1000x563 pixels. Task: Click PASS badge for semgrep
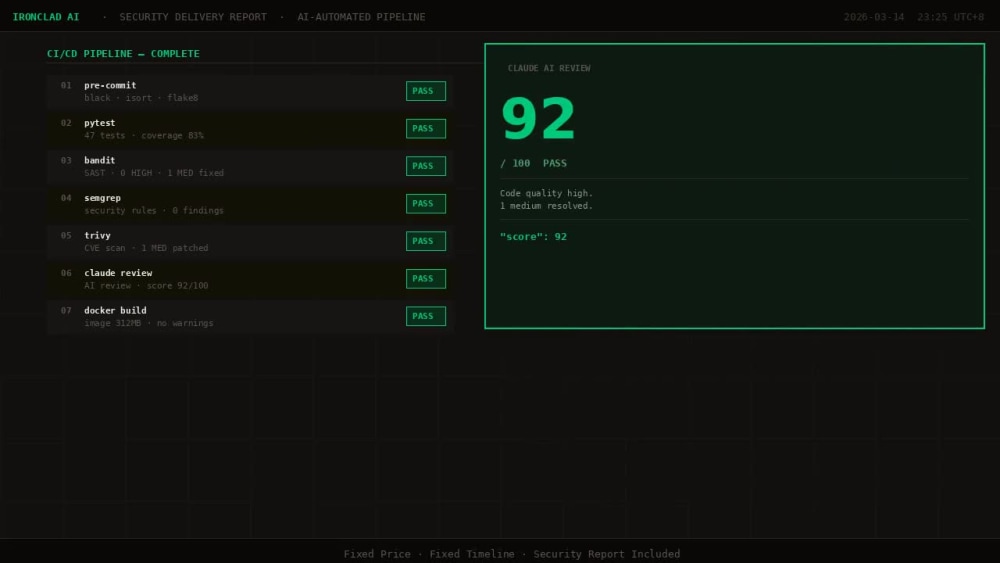(x=425, y=204)
